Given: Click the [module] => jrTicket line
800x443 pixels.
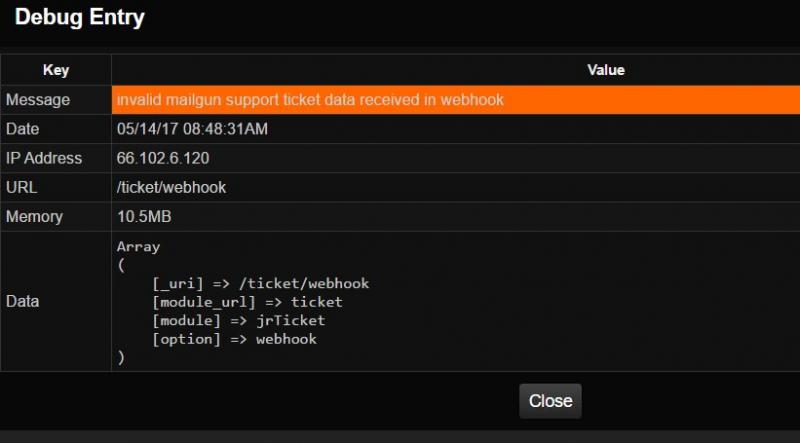Looking at the screenshot, I should [x=238, y=320].
